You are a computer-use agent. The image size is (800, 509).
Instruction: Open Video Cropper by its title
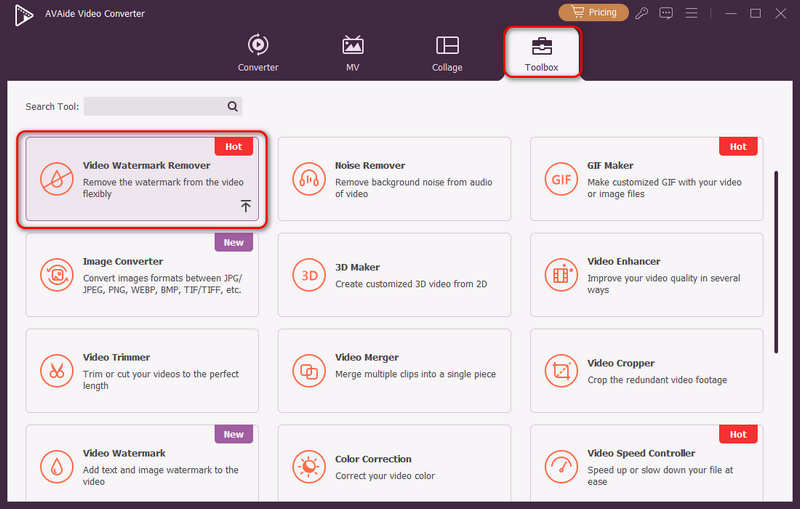pyautogui.click(x=621, y=363)
